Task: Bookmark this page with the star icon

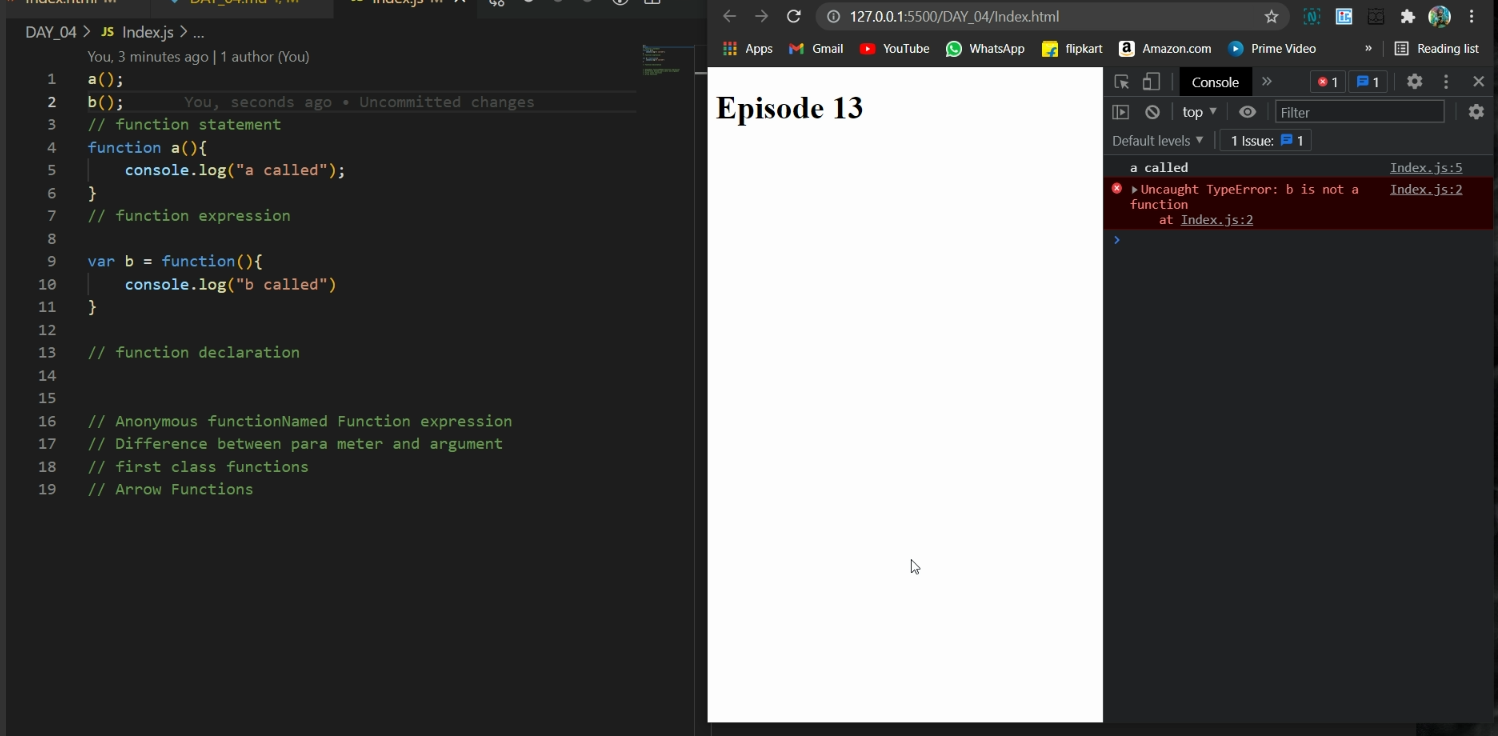Action: coord(1271,16)
